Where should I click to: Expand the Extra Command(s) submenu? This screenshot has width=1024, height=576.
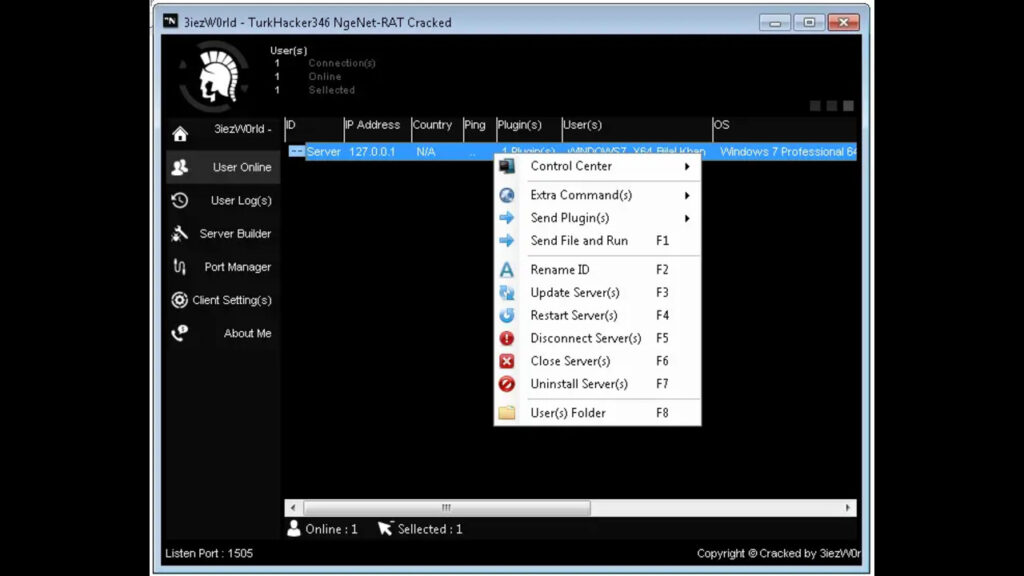click(598, 195)
